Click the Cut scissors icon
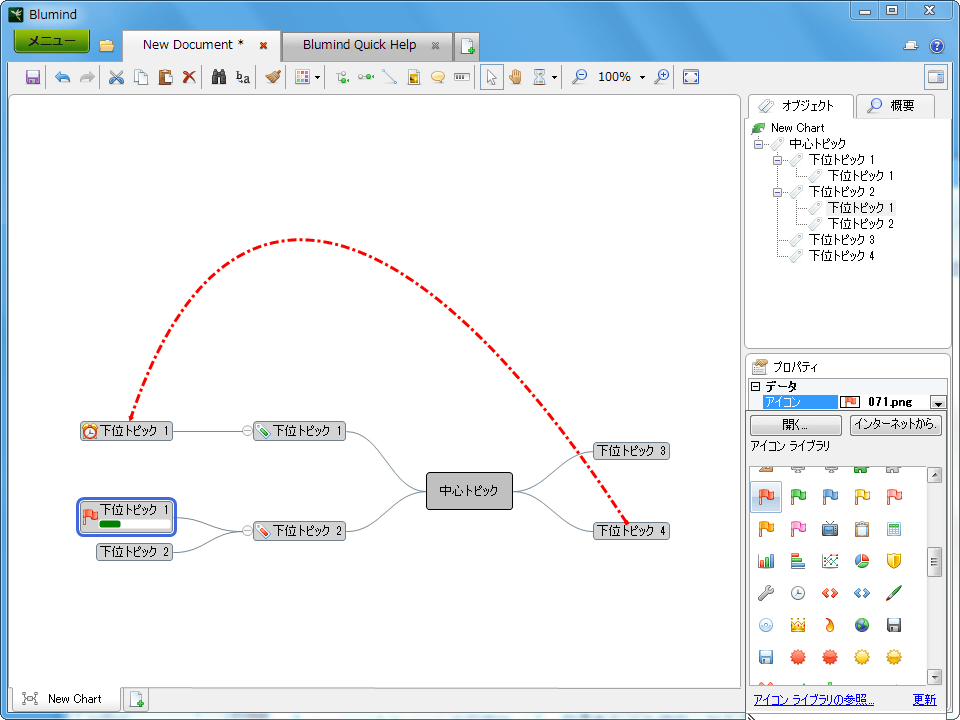Screen dimensions: 960x720 [x=116, y=77]
